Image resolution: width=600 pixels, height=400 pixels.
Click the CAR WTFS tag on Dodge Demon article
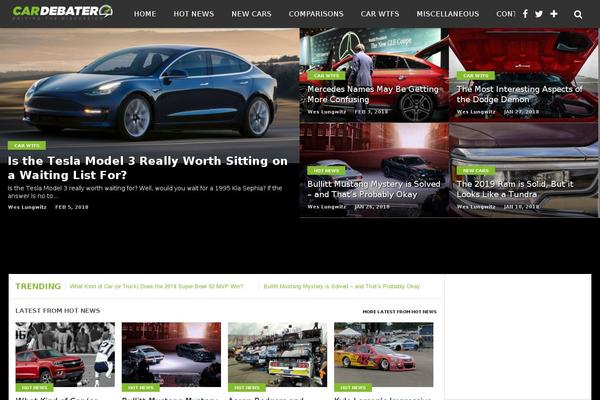click(x=476, y=75)
